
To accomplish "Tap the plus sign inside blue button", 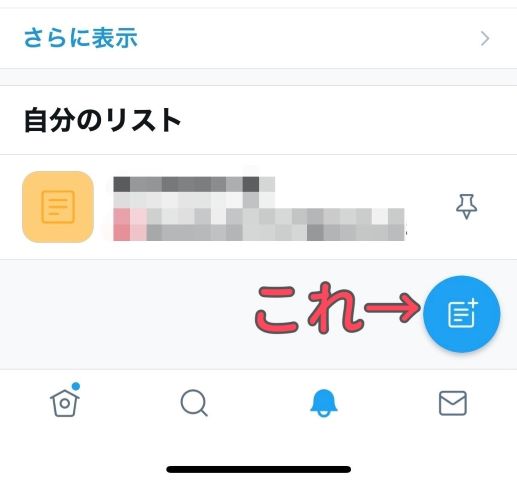I will tap(473, 304).
